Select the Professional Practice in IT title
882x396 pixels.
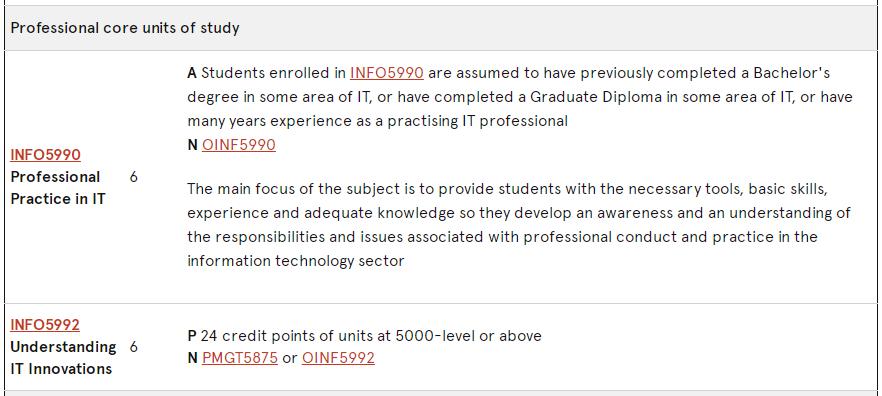point(57,188)
